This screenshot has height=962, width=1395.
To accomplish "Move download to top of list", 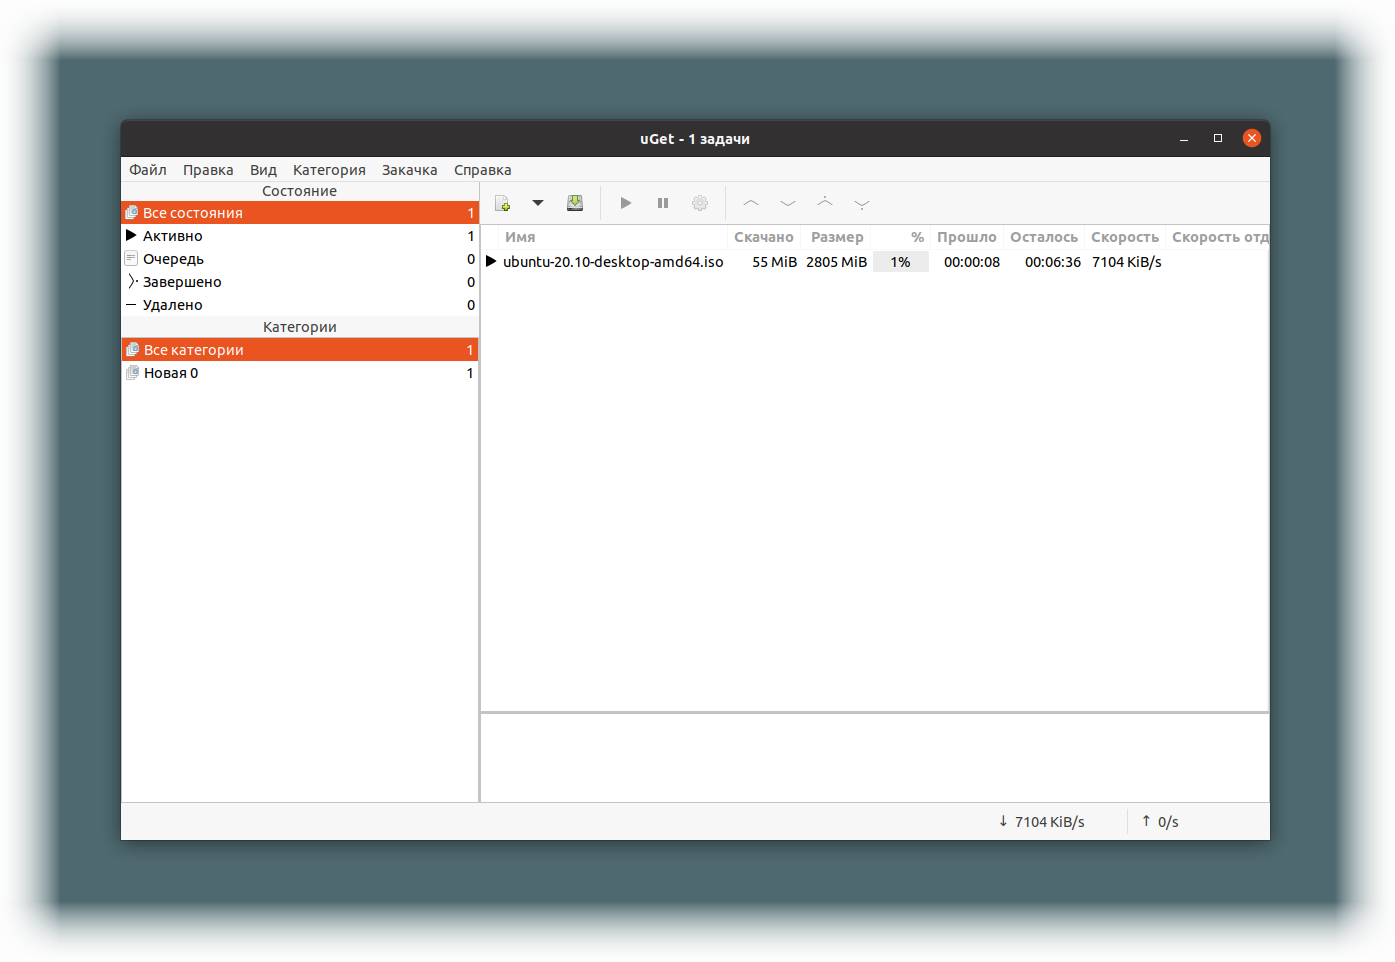I will (x=825, y=202).
